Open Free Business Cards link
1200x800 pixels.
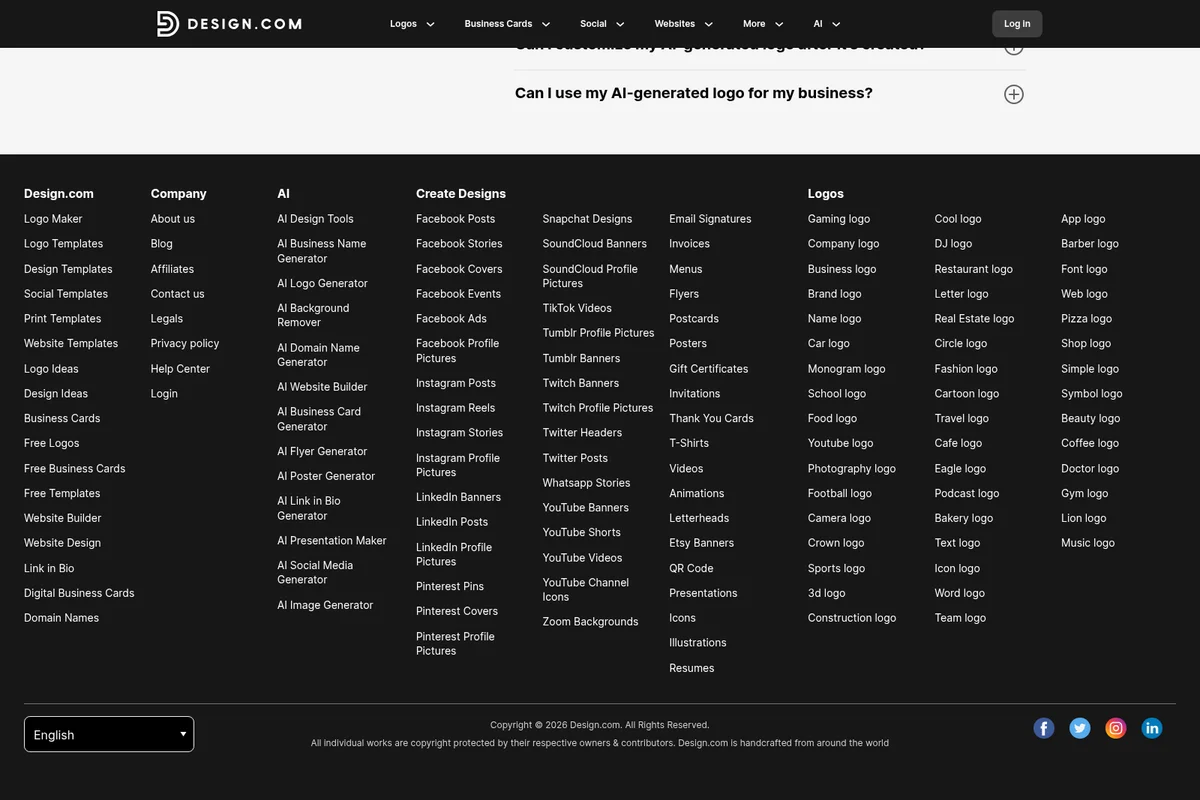[x=75, y=469]
